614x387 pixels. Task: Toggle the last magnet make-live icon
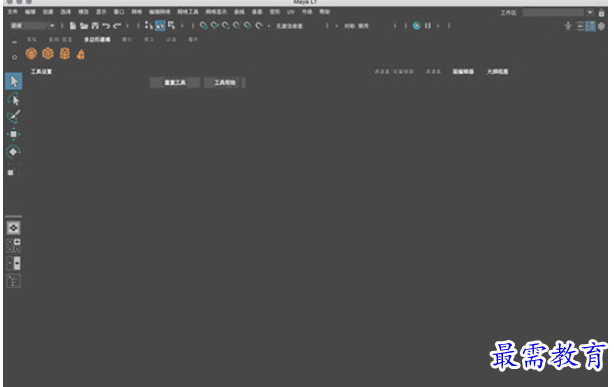pos(259,26)
